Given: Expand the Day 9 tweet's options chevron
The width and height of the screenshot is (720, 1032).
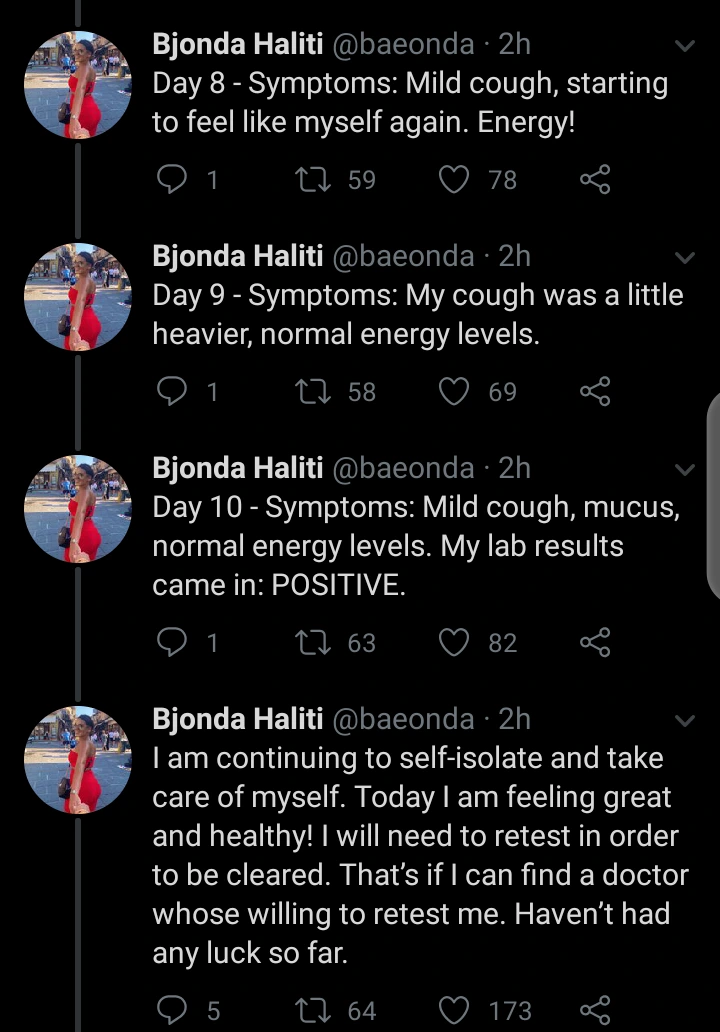Looking at the screenshot, I should coord(686,257).
